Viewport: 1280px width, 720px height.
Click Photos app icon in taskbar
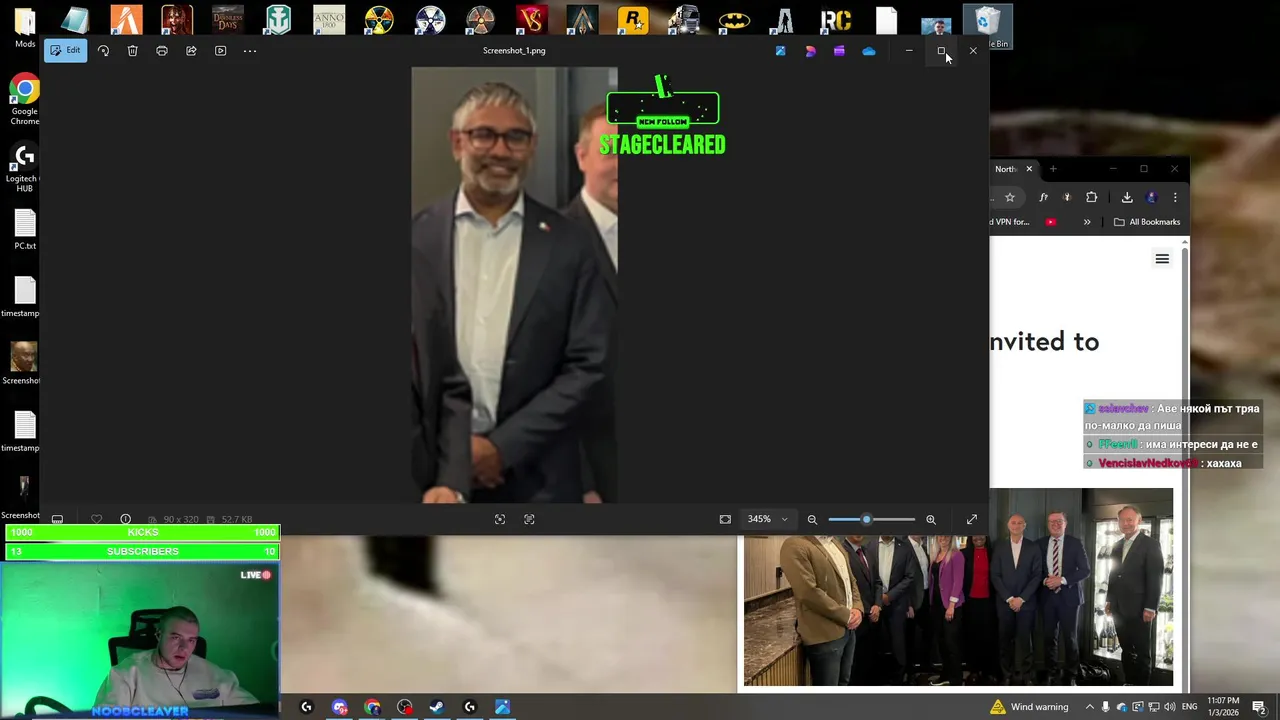tap(502, 707)
